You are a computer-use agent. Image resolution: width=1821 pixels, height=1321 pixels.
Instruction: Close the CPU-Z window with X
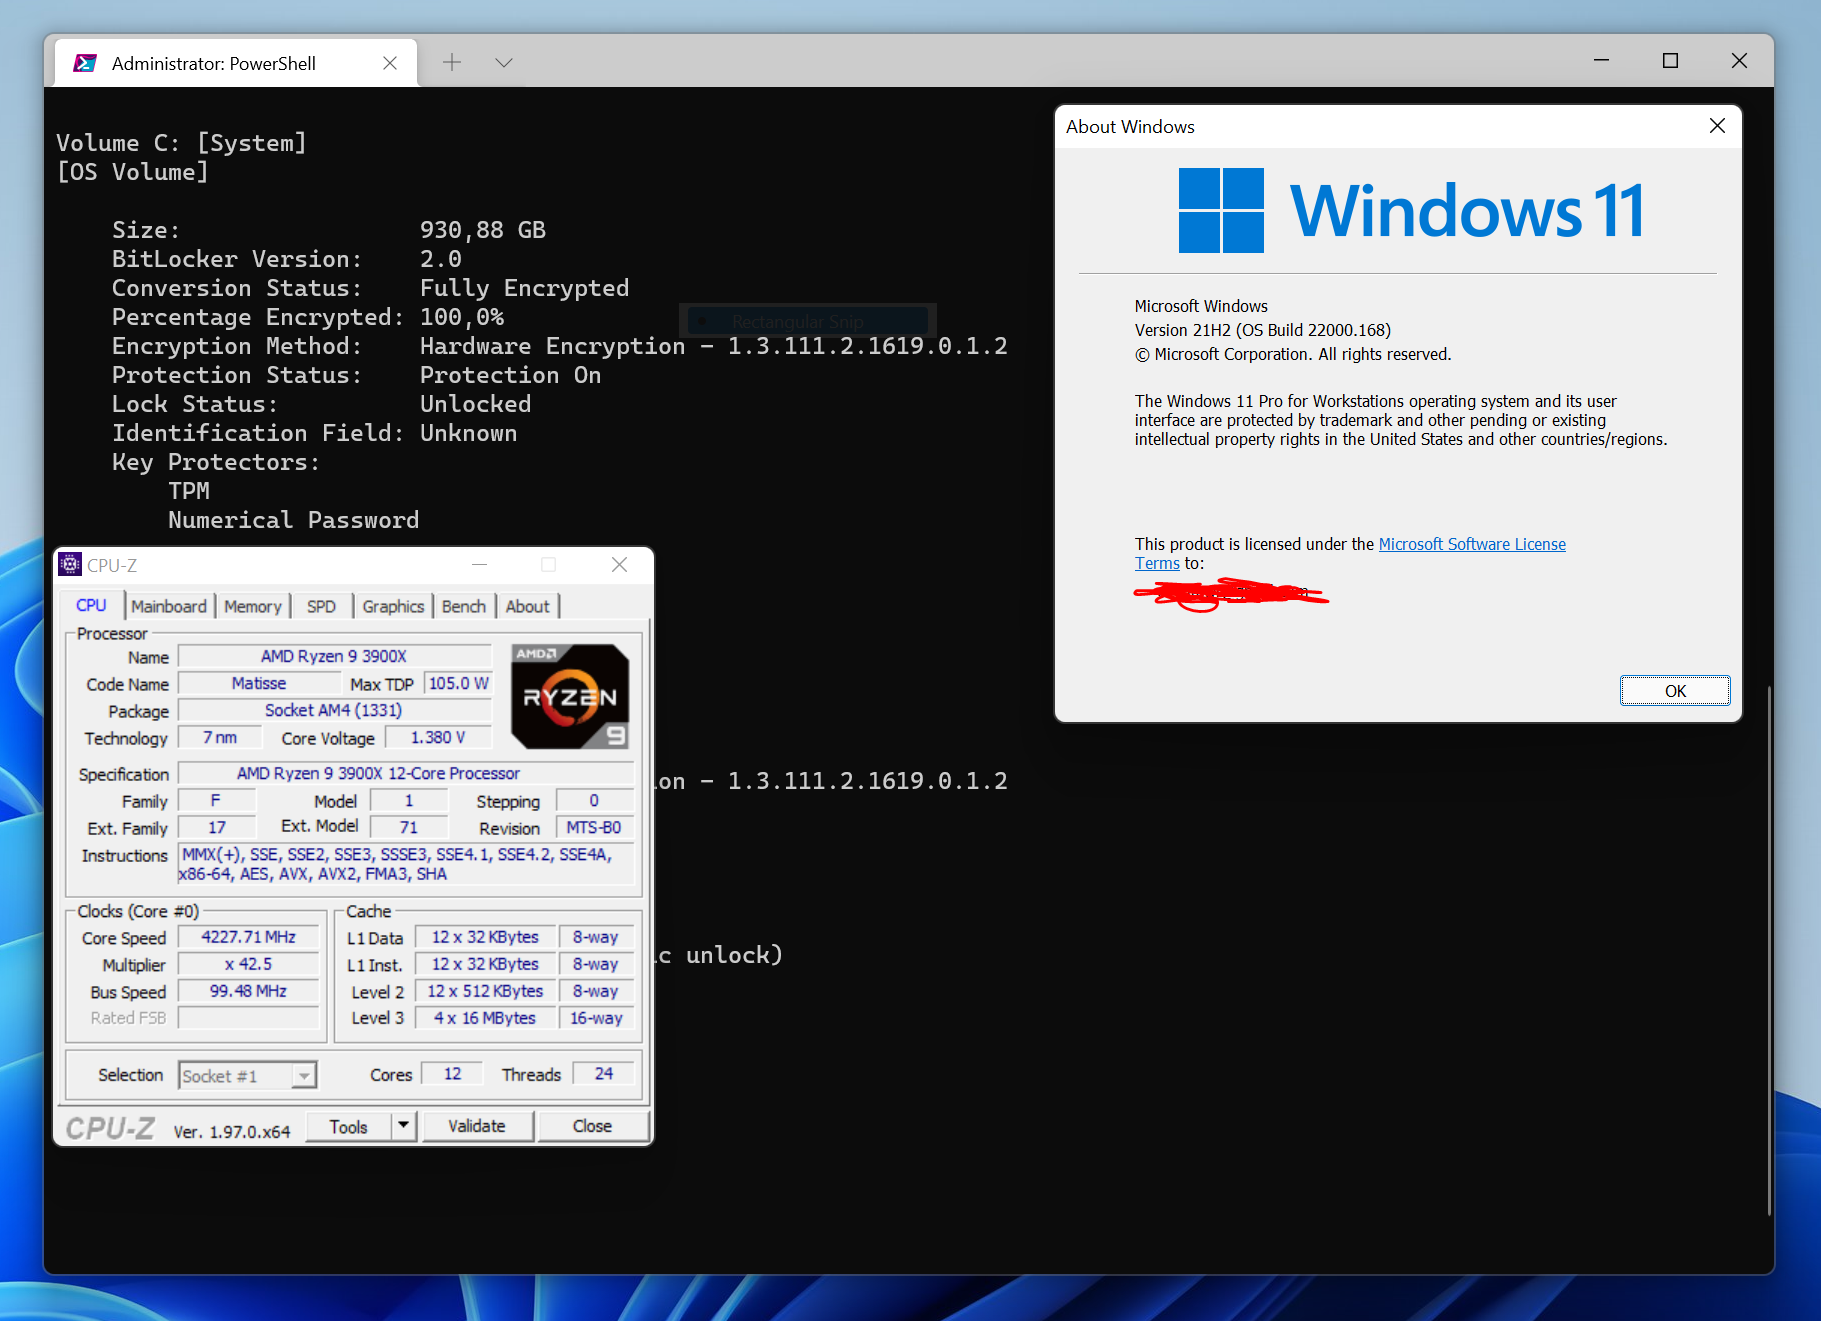[619, 565]
